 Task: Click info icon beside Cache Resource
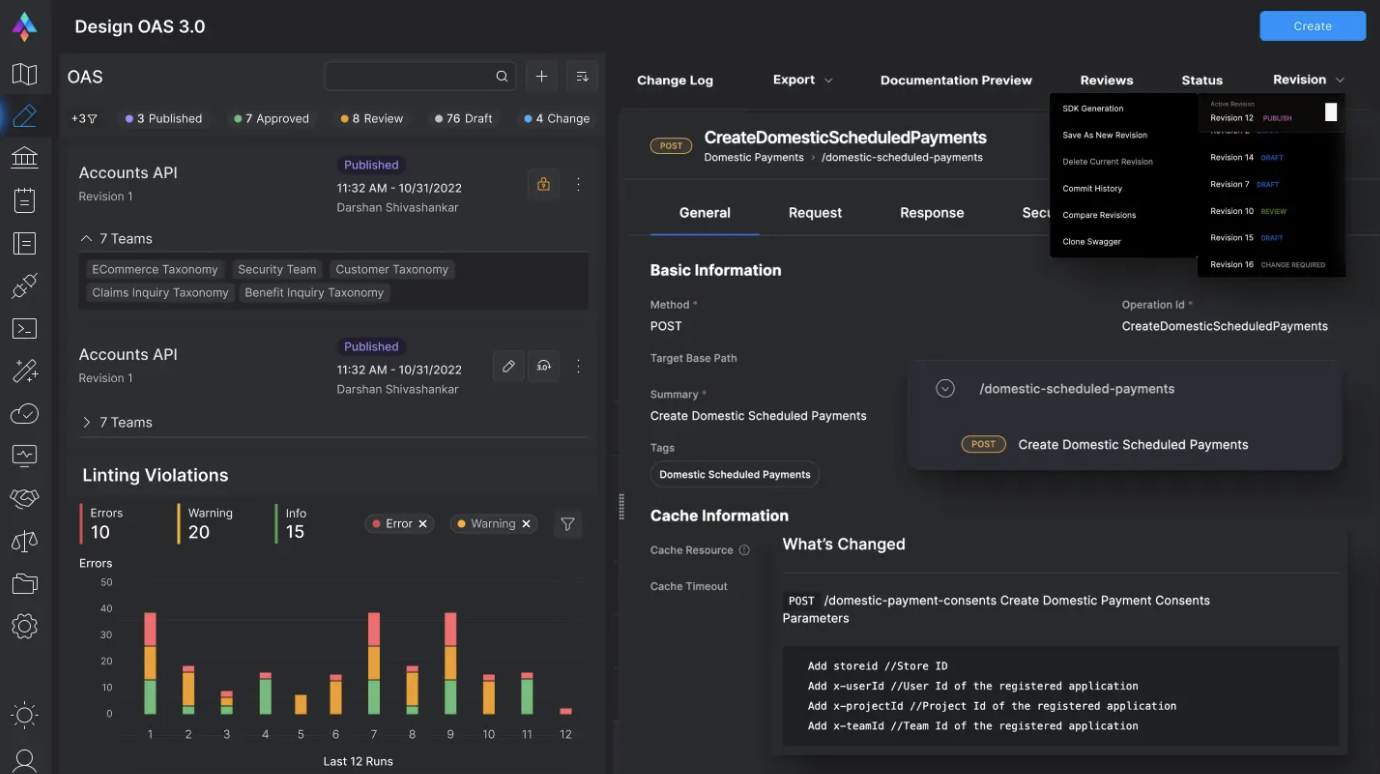[744, 550]
